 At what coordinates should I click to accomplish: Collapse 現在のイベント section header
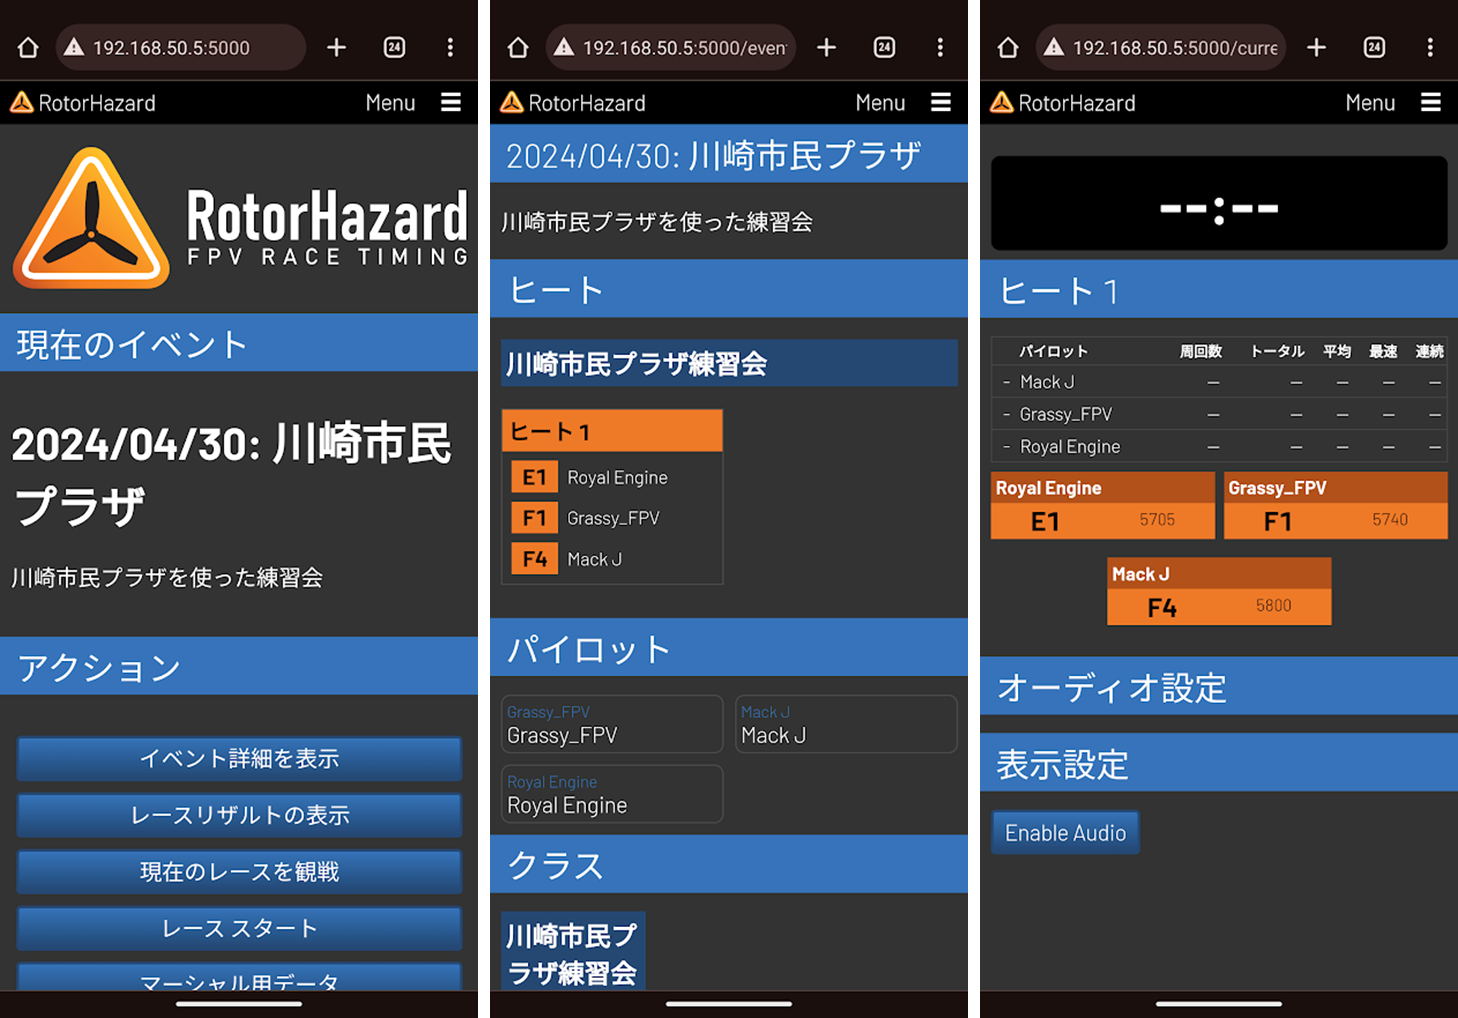[239, 343]
